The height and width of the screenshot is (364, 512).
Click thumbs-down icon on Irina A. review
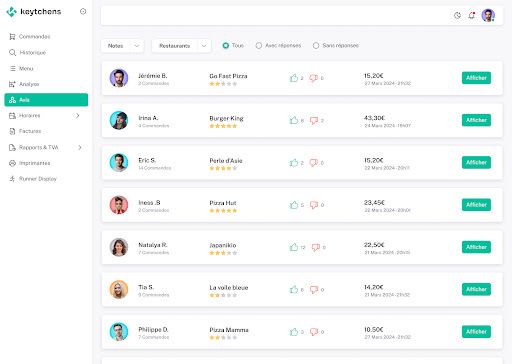(314, 120)
